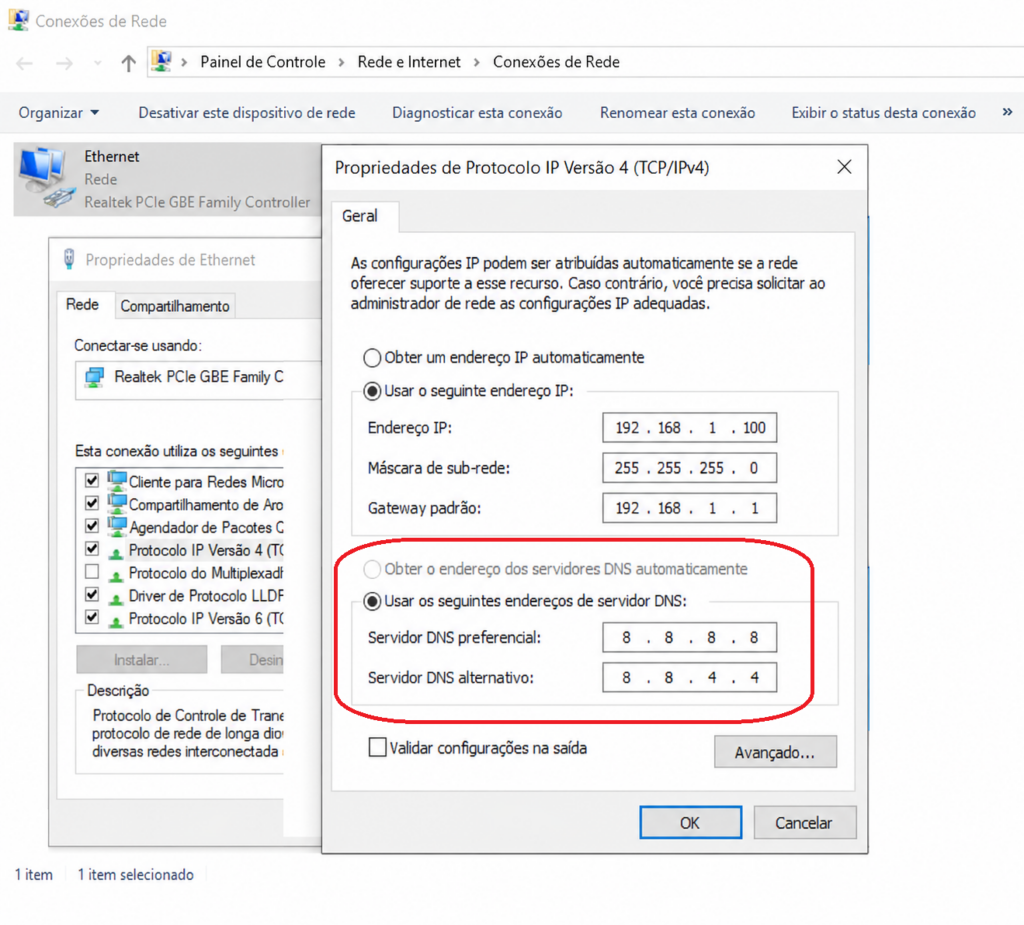The image size is (1024, 925).
Task: Click the back navigation arrow
Action: [25, 63]
